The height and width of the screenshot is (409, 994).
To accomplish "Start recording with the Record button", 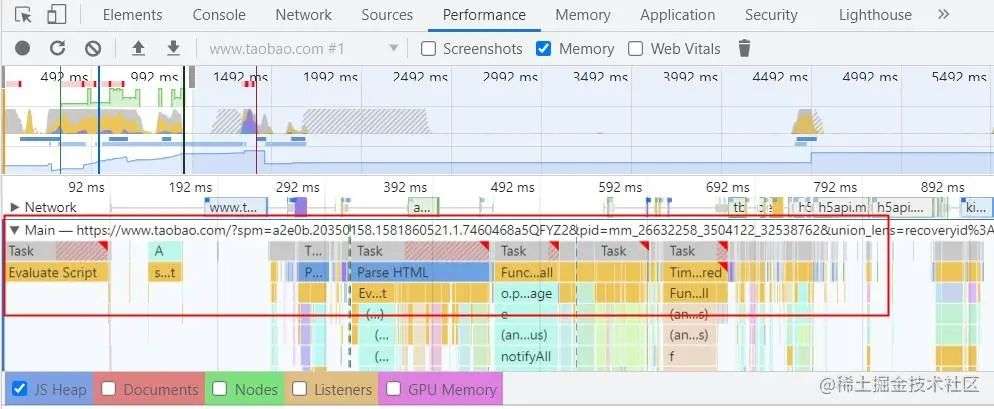I will [x=22, y=48].
